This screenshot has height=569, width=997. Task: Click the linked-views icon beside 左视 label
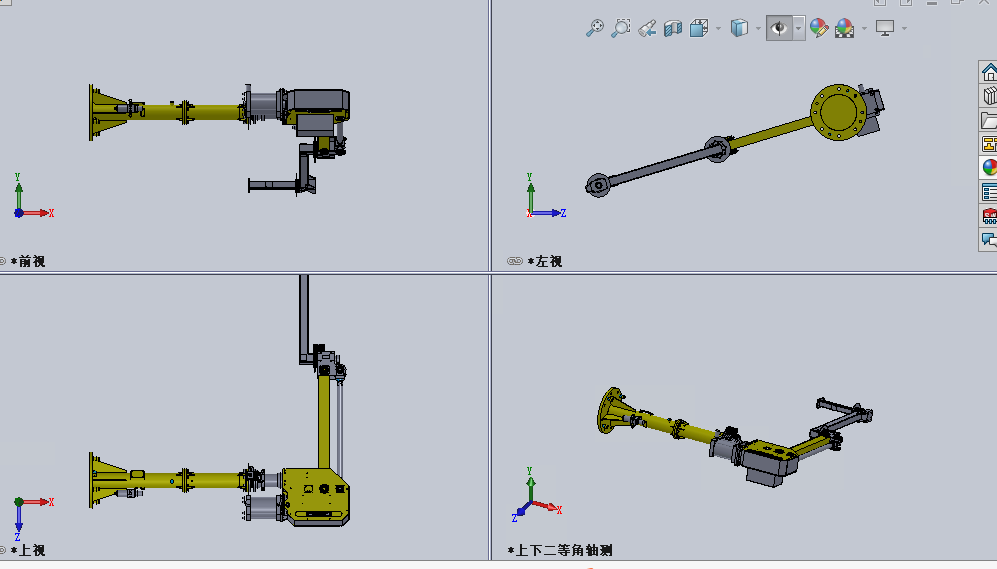(x=514, y=261)
